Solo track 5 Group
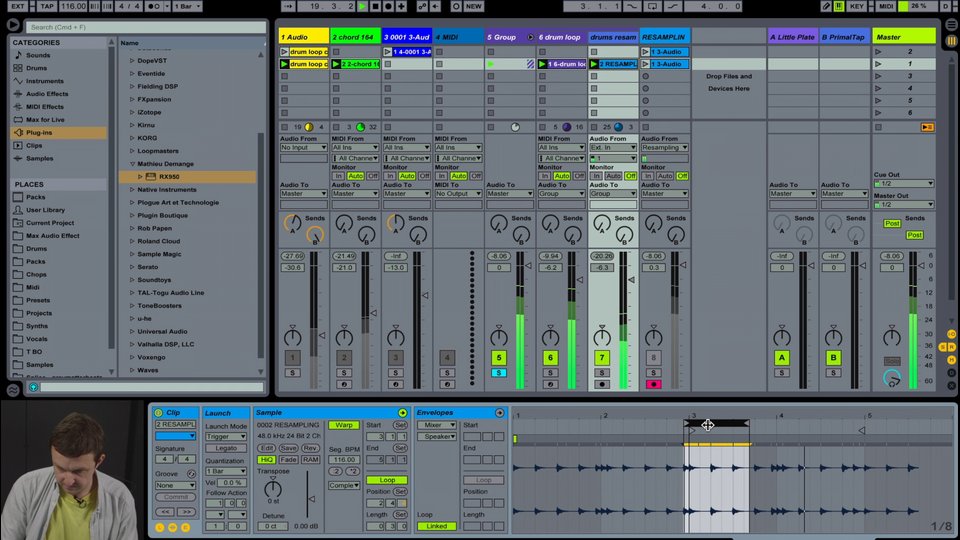The image size is (960, 540). 498,372
